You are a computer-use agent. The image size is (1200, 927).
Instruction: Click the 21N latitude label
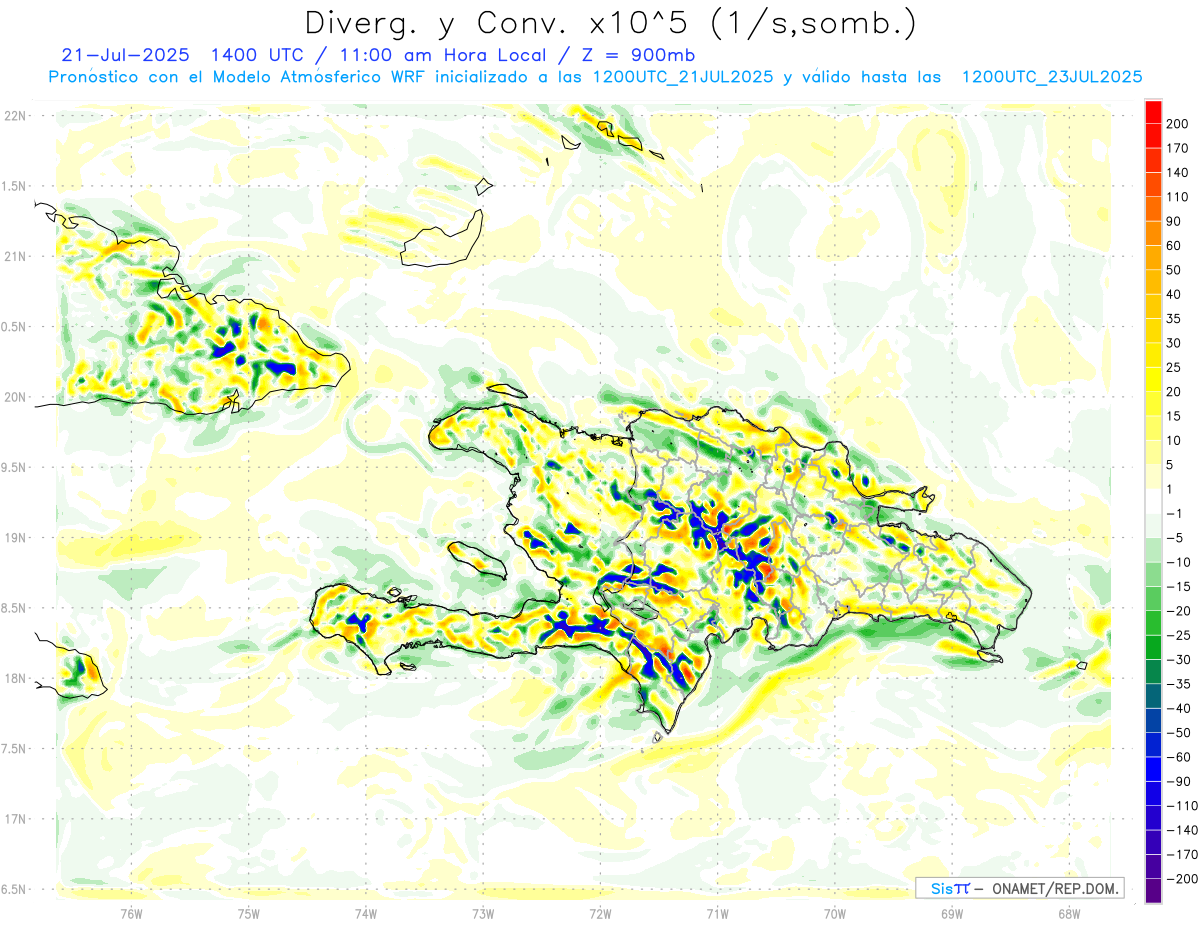[x=14, y=256]
